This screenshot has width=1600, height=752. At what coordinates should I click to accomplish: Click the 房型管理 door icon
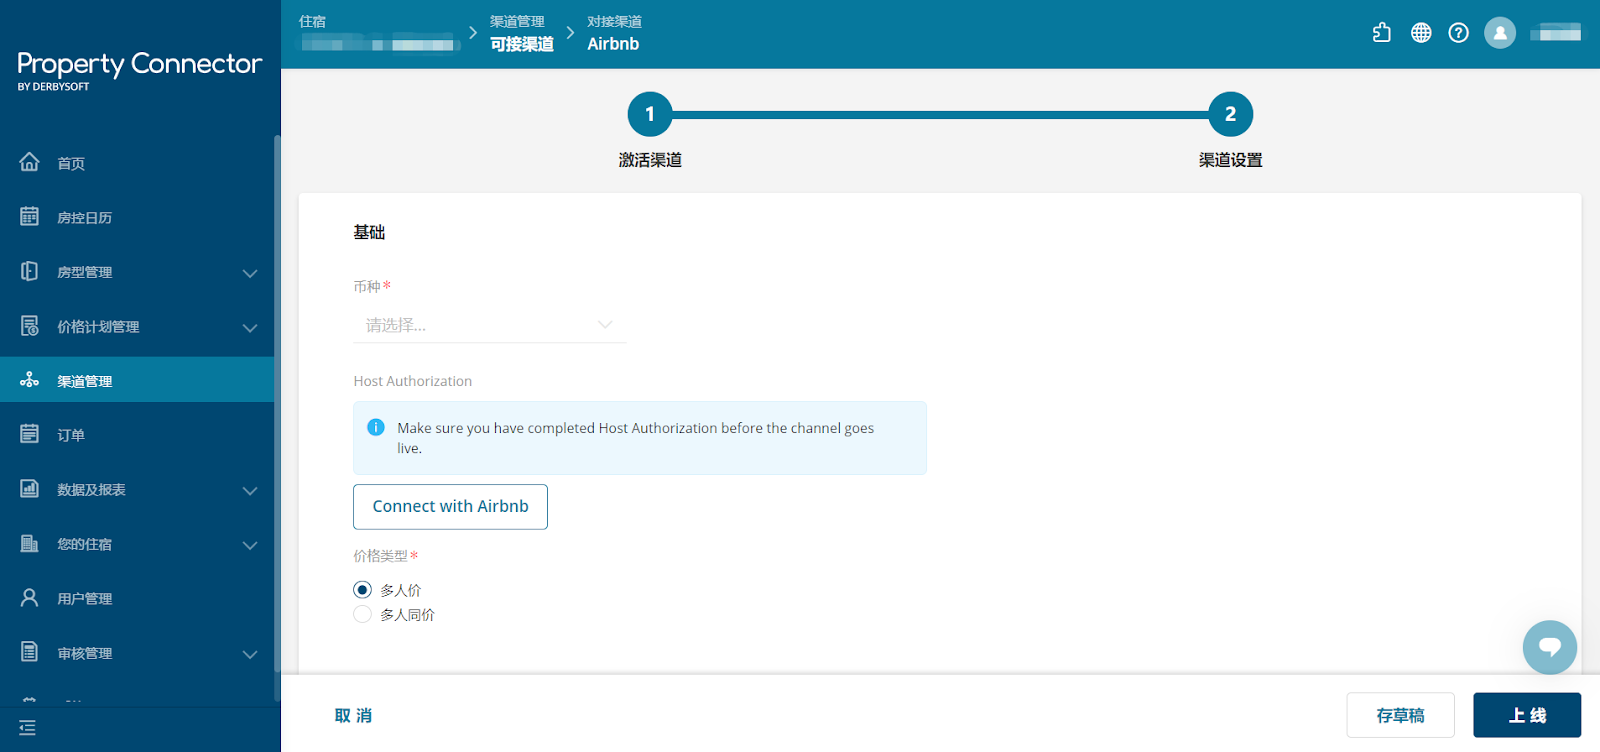[29, 271]
